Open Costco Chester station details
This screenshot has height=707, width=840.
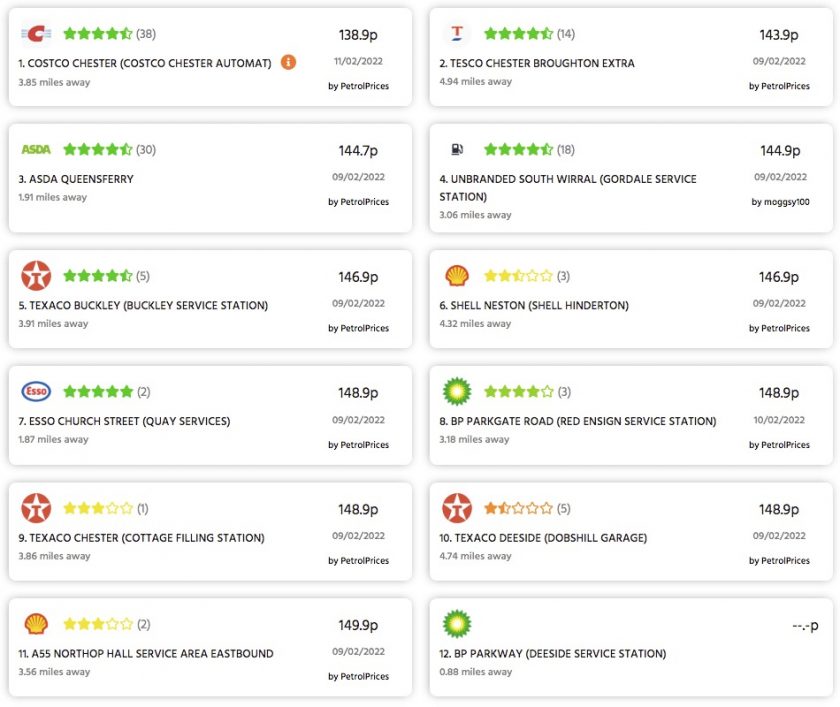pos(145,63)
